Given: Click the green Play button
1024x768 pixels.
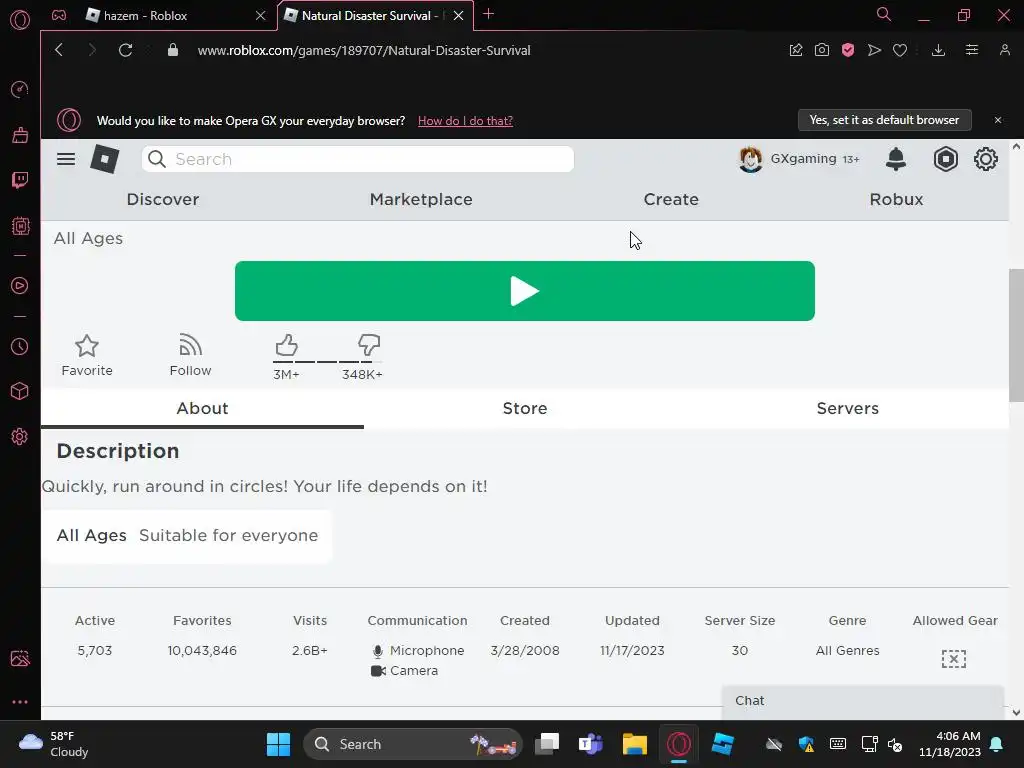Looking at the screenshot, I should point(524,291).
